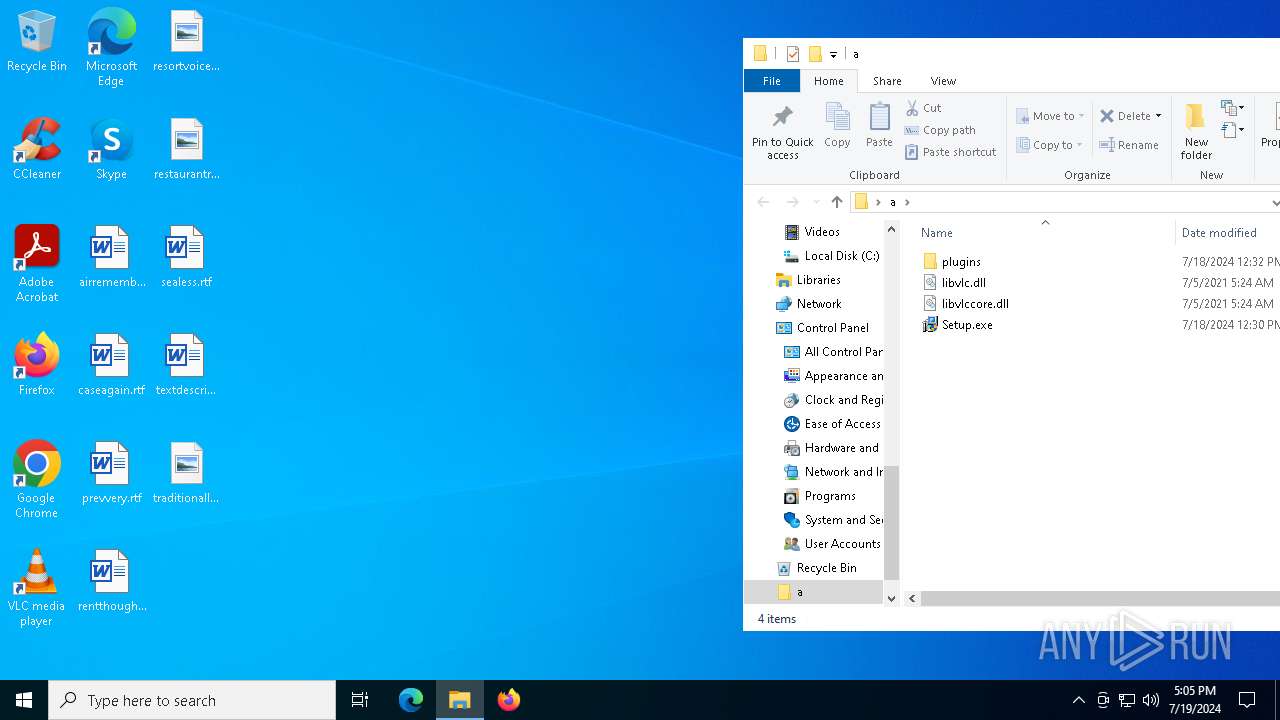Open Adobe Acrobat desktop shortcut
The height and width of the screenshot is (720, 1280).
[x=37, y=263]
